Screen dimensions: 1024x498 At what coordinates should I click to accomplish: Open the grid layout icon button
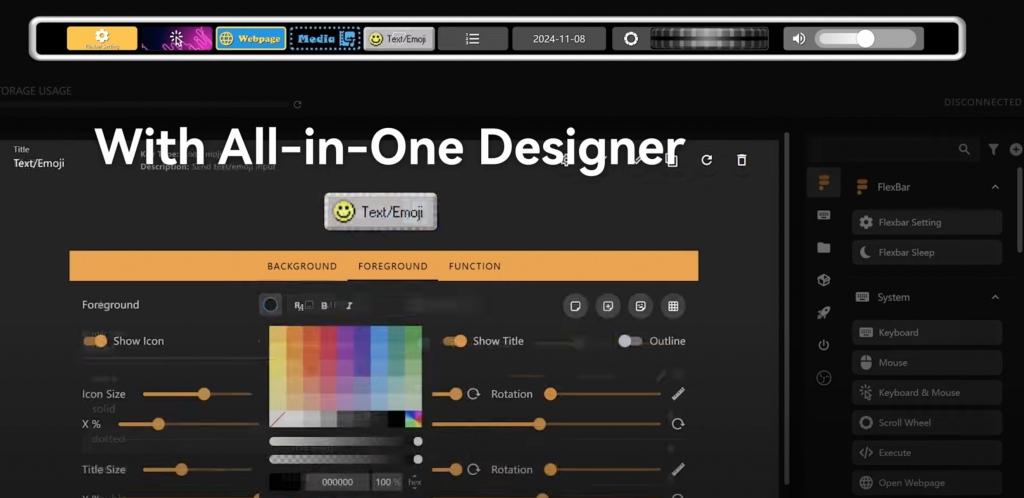673,305
